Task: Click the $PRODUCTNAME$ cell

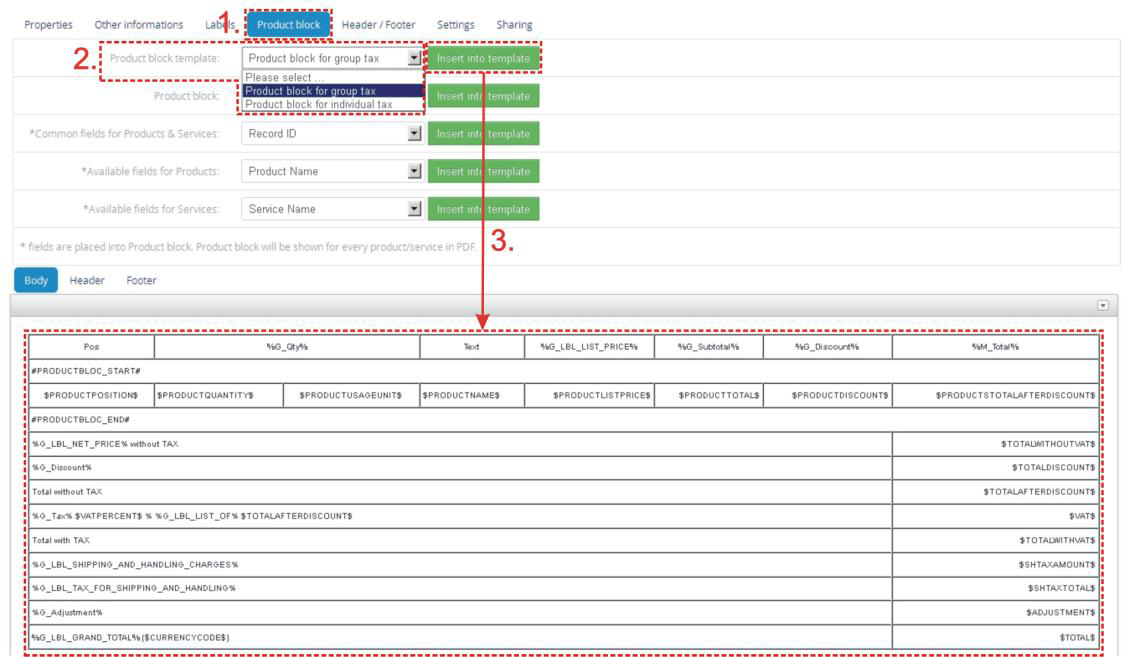Action: coord(472,395)
